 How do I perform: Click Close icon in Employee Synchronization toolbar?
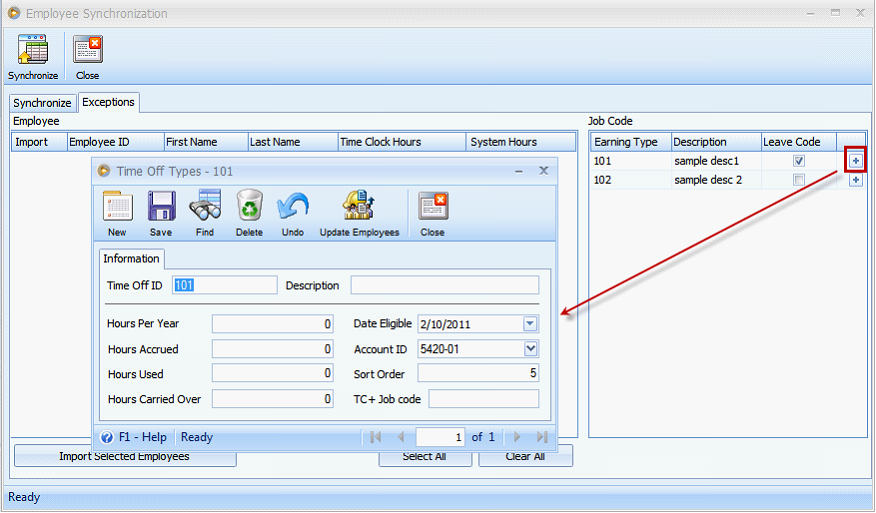tap(88, 50)
